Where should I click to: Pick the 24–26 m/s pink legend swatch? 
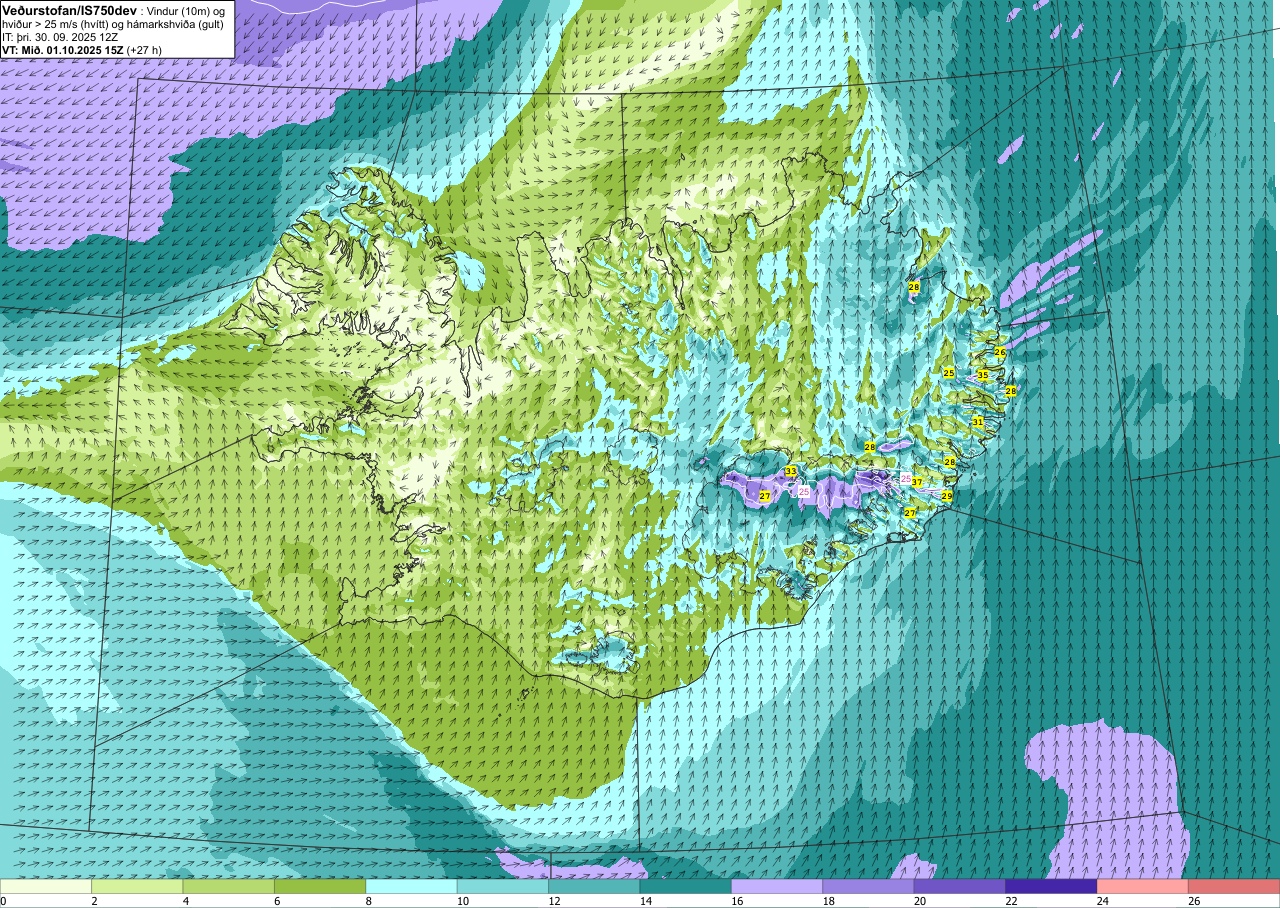tap(1143, 886)
